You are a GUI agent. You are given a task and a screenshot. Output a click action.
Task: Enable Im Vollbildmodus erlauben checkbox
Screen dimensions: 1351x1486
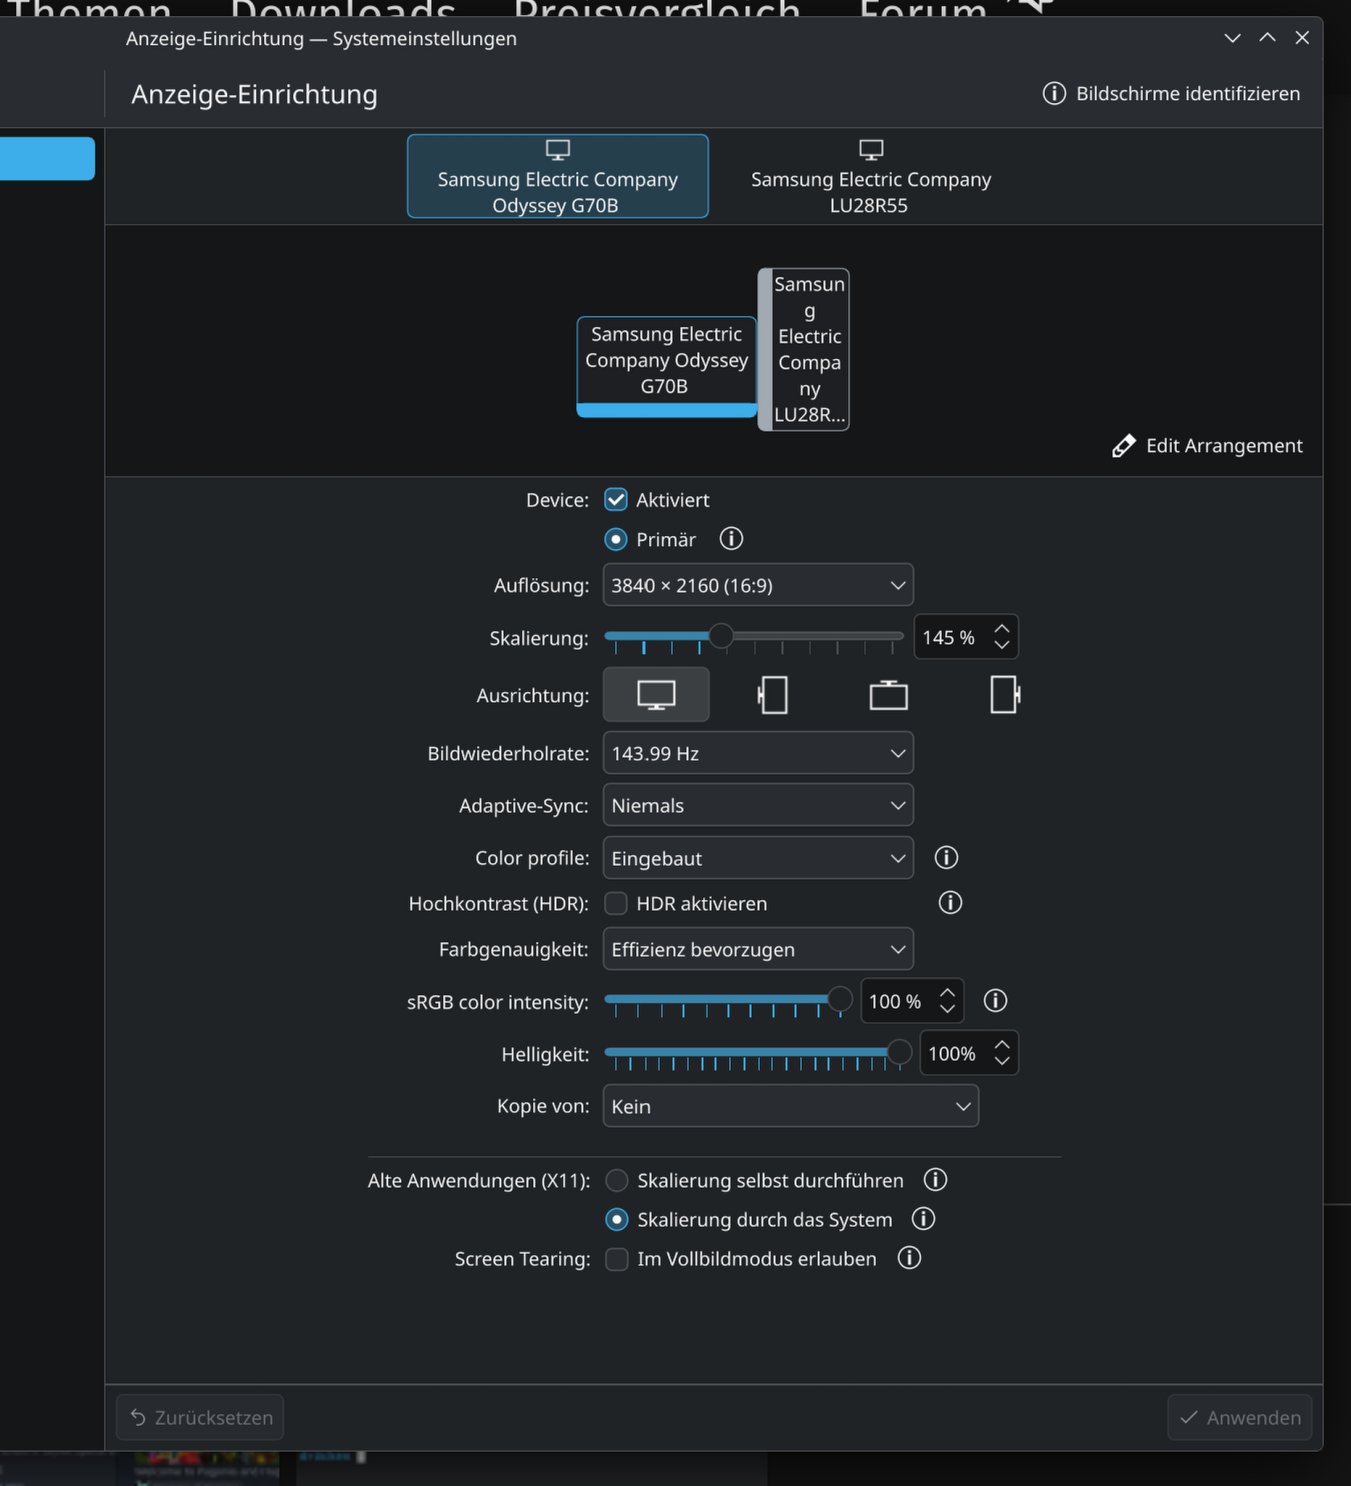pyautogui.click(x=617, y=1258)
